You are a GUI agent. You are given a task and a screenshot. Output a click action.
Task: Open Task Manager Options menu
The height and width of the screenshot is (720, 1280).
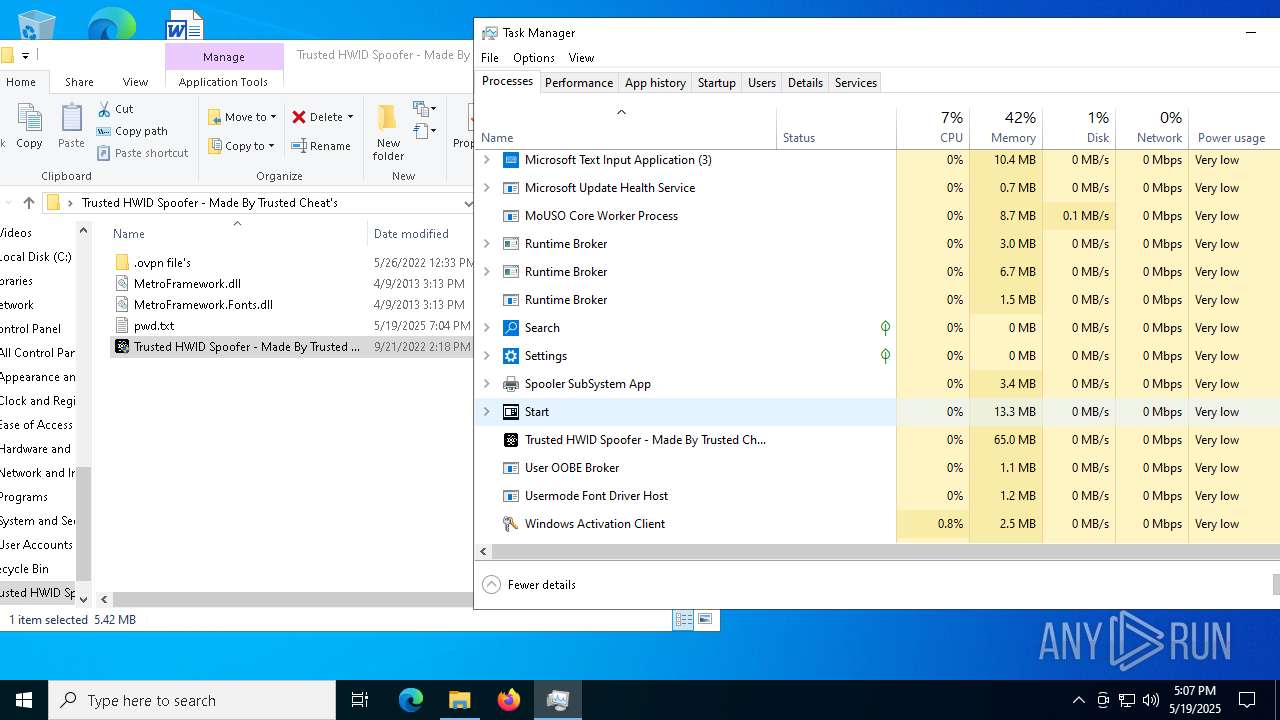[x=534, y=58]
